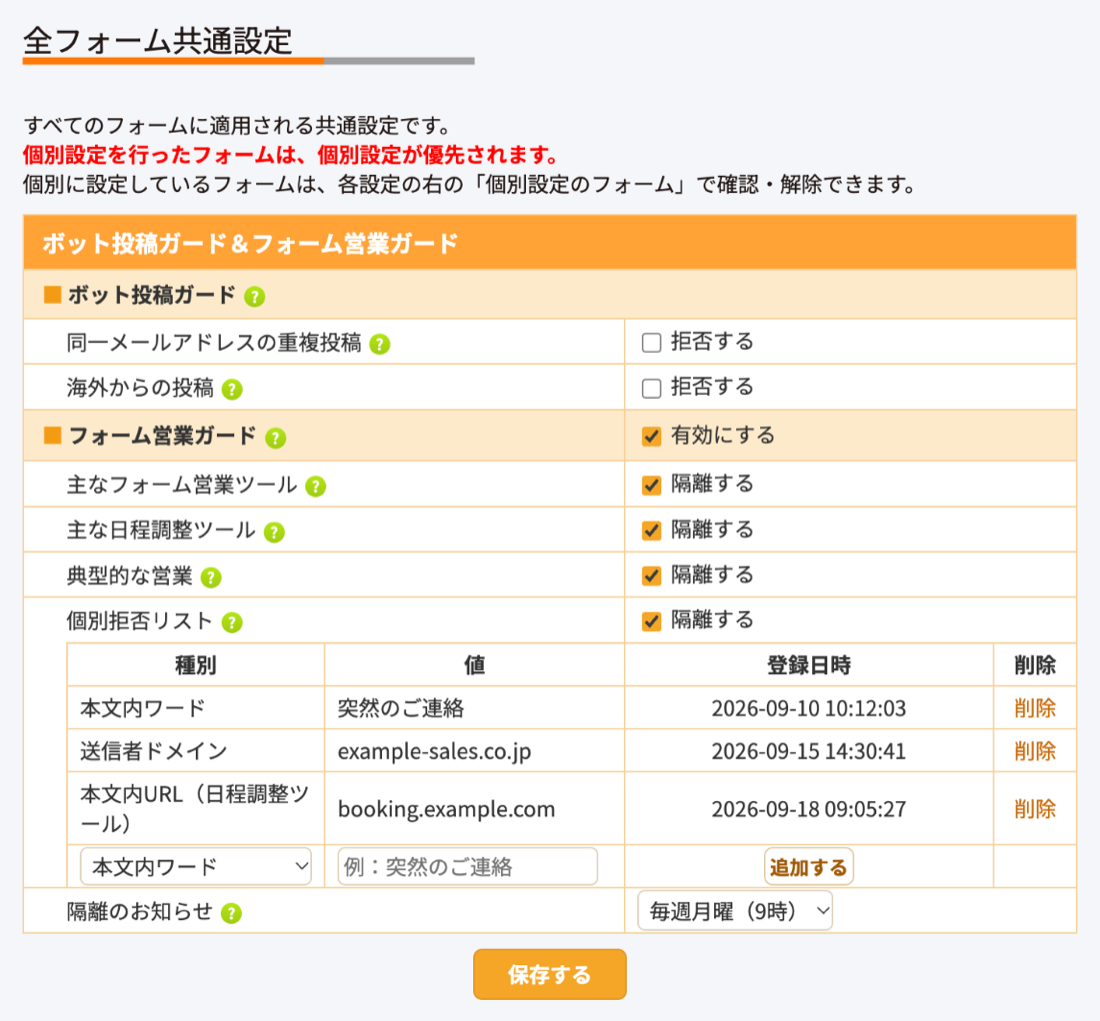Viewport: 1100px width, 1021px height.
Task: Open help icon for 個別拒否リスト
Action: (232, 622)
